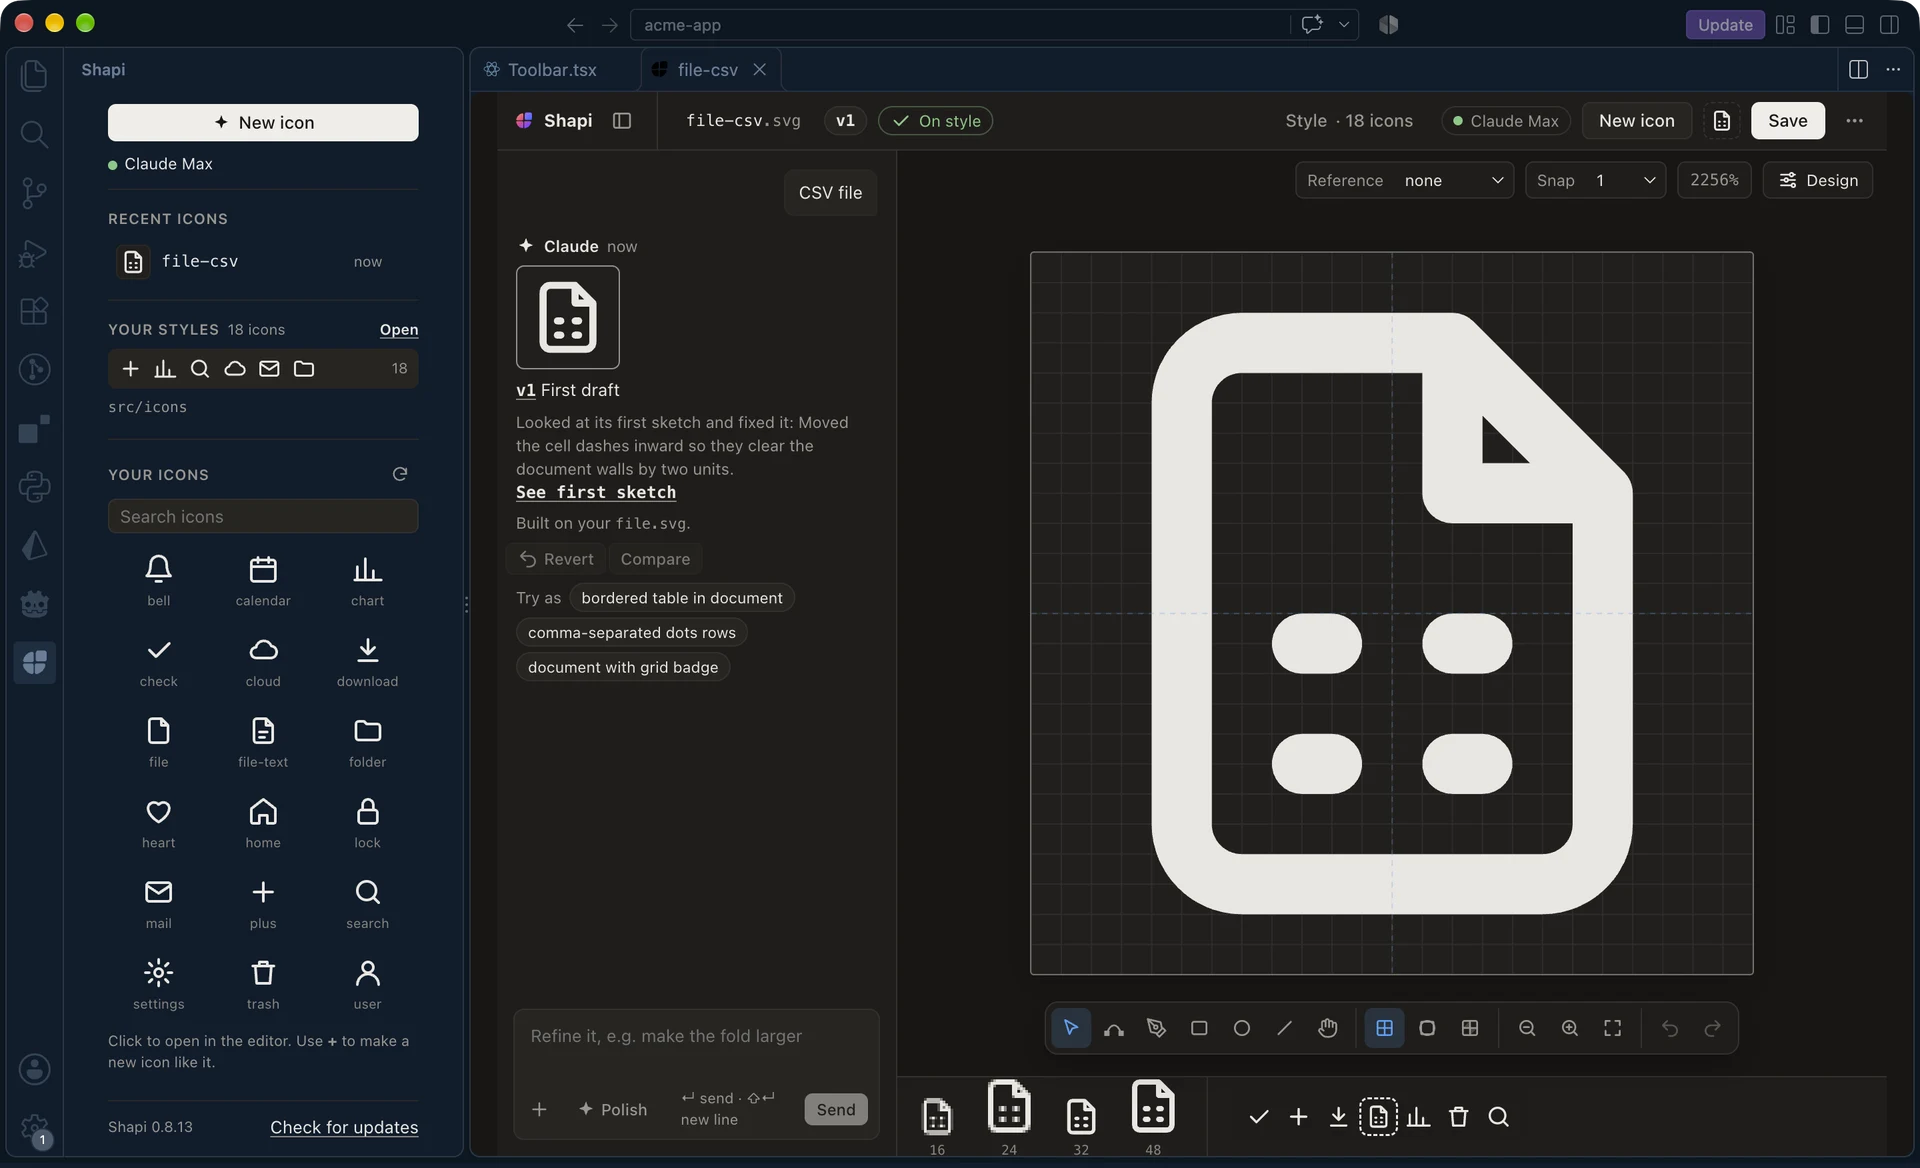Click the 2256% zoom level field

point(1714,180)
